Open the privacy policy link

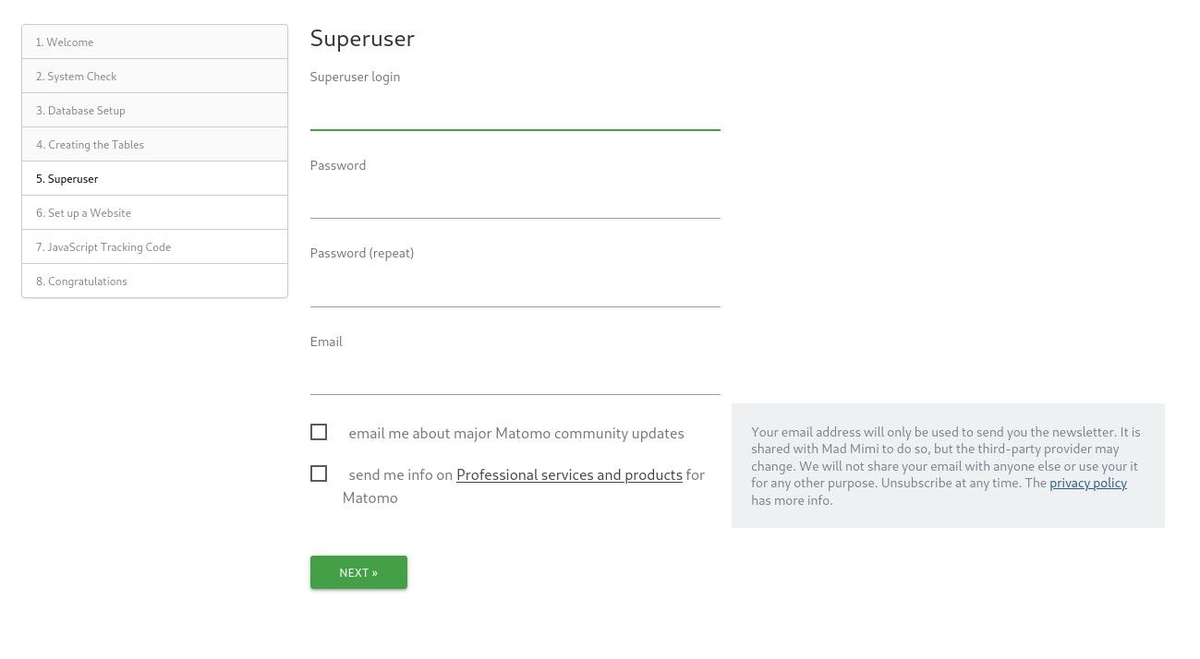1087,483
